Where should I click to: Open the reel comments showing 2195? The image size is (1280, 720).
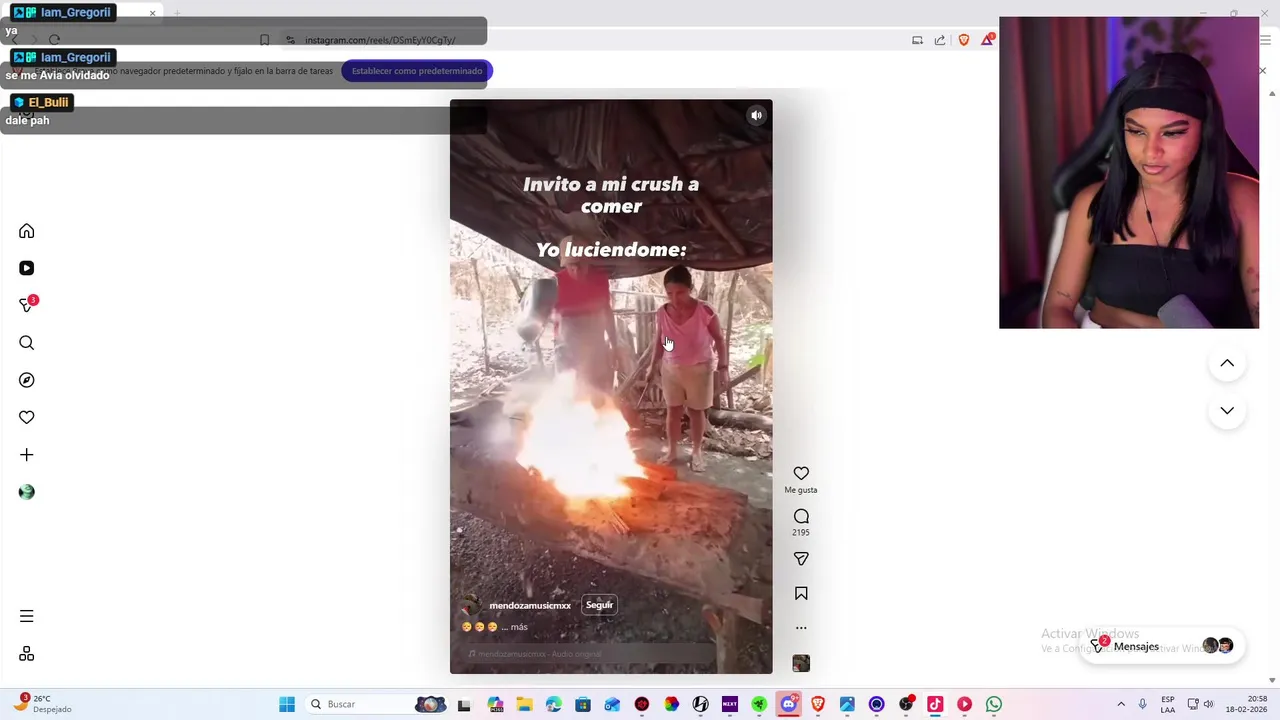[801, 517]
